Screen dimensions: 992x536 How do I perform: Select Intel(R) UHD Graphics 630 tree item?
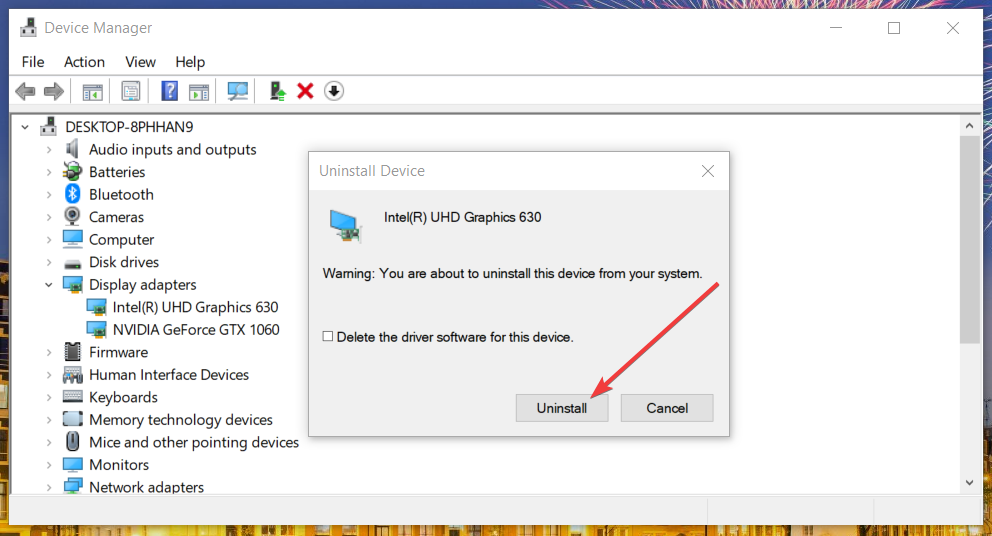(x=195, y=307)
